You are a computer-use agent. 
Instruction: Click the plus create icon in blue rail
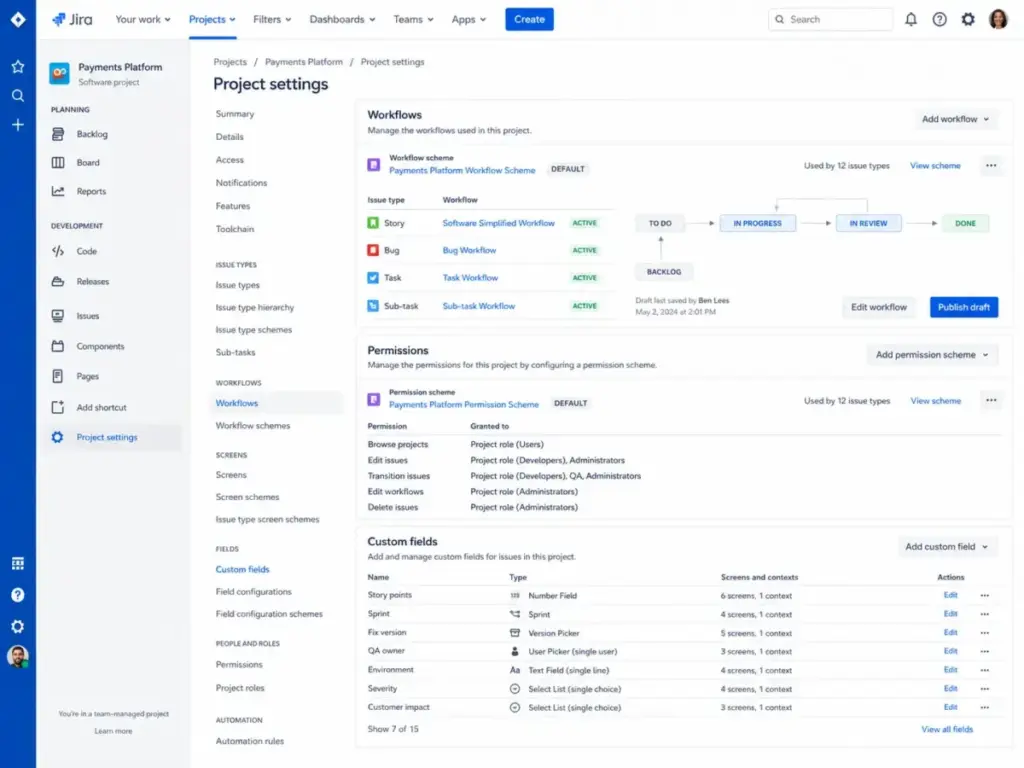18,125
